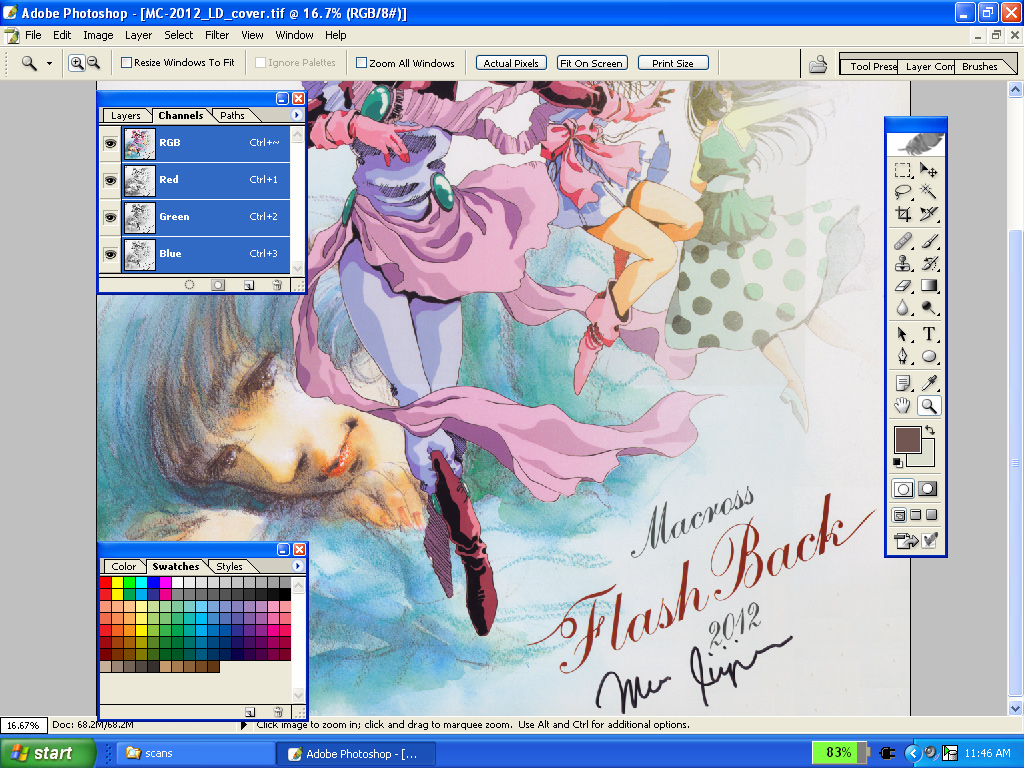The height and width of the screenshot is (768, 1025).
Task: Save selection as channel in Channels panel
Action: point(218,285)
